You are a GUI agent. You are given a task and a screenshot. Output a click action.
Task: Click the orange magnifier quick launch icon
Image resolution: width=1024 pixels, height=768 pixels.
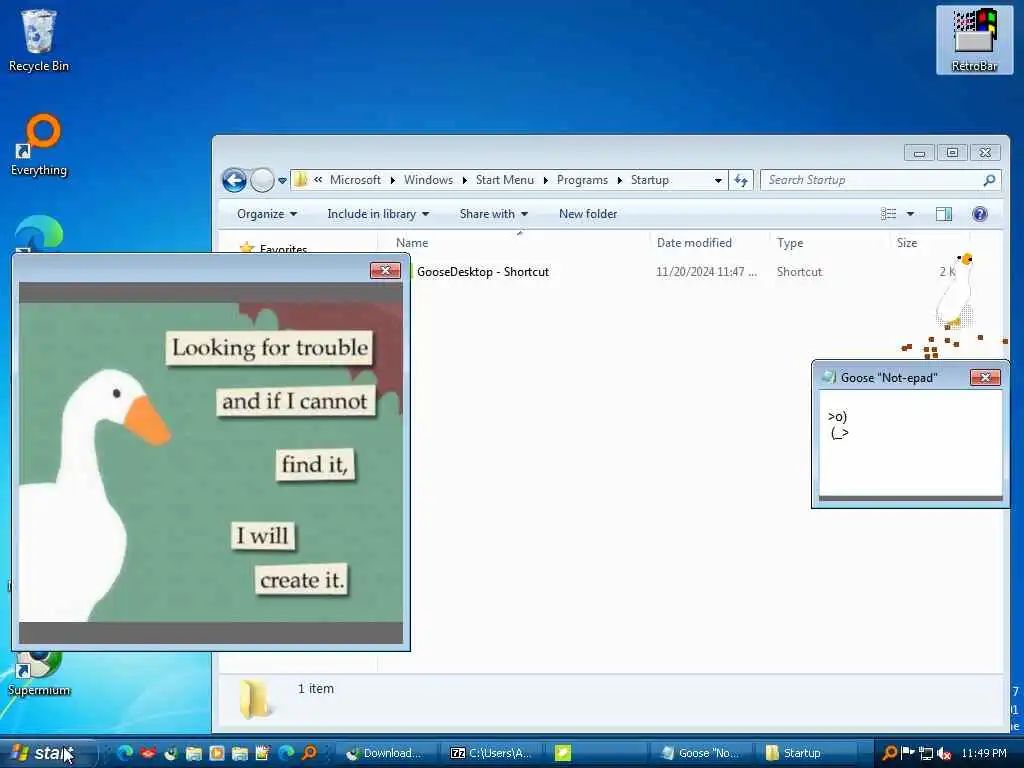coord(309,753)
